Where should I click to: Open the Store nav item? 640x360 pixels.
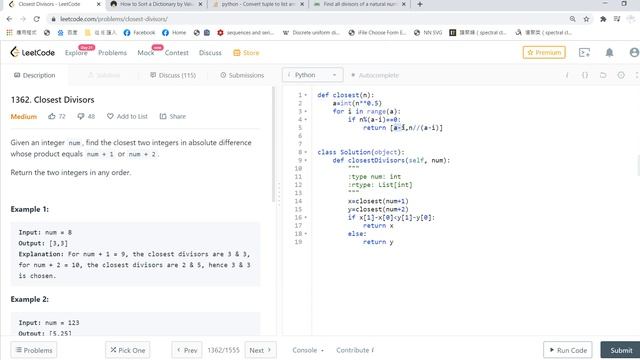[x=246, y=53]
